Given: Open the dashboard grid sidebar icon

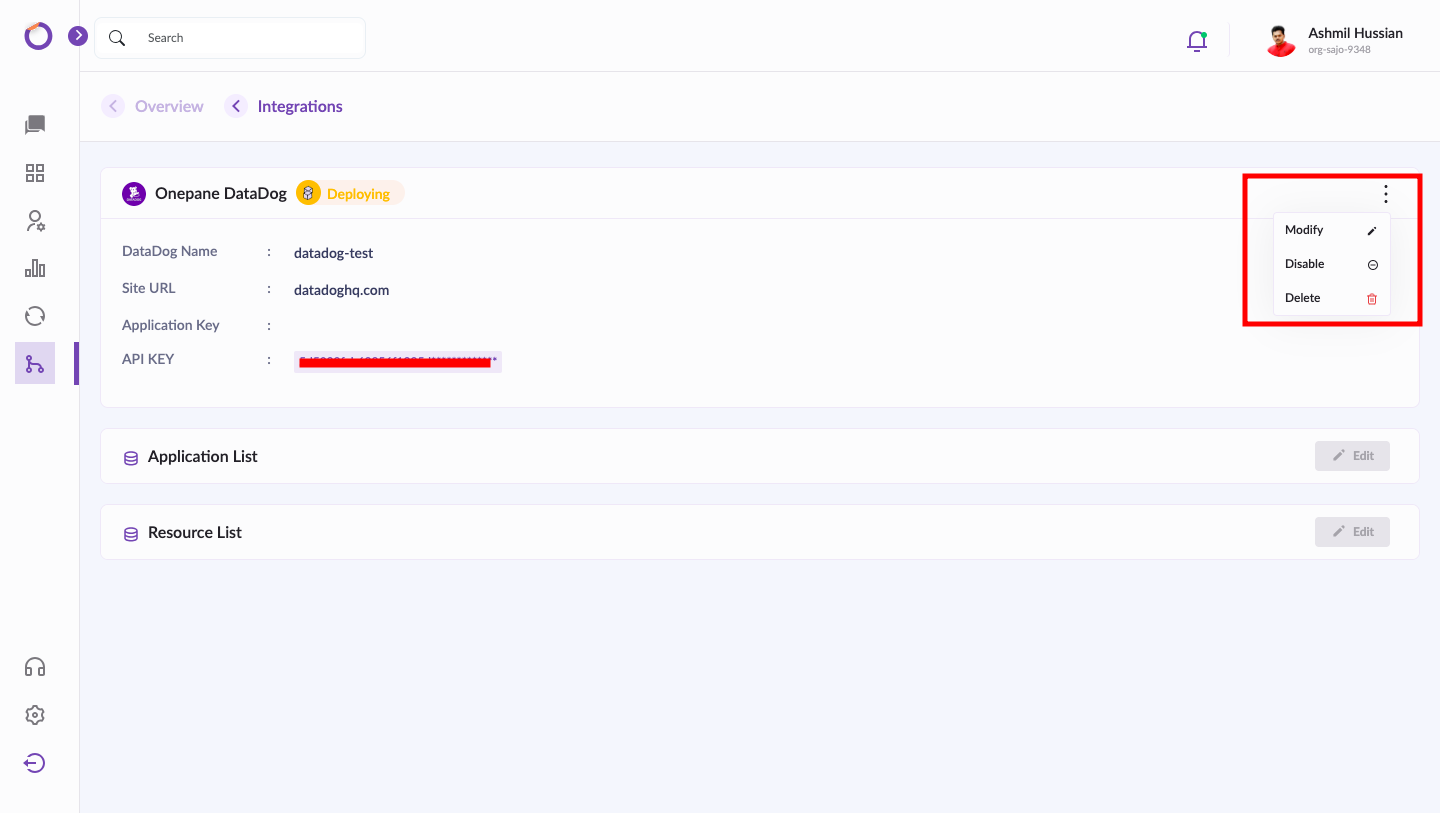Looking at the screenshot, I should coord(35,173).
